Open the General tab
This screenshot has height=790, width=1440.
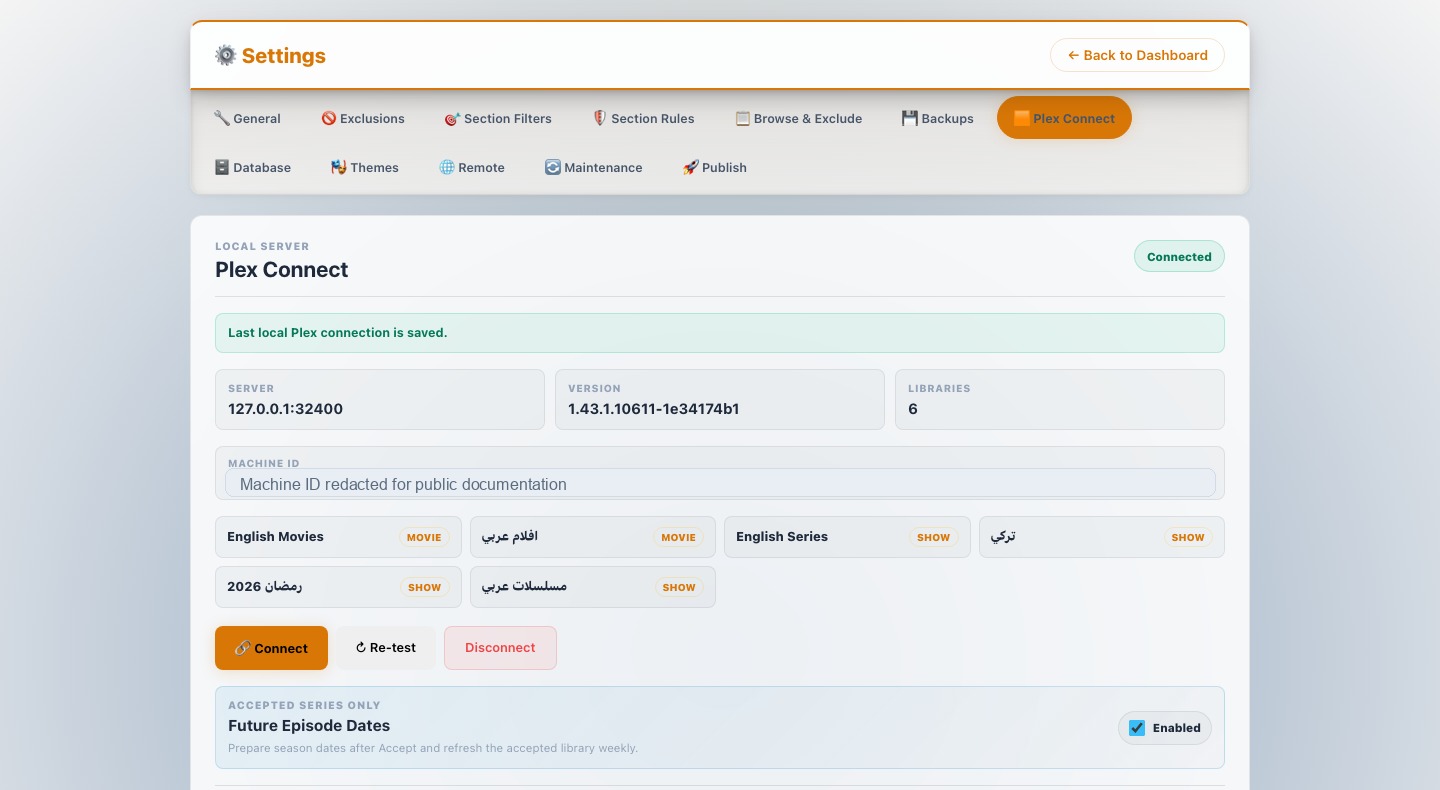pos(247,118)
